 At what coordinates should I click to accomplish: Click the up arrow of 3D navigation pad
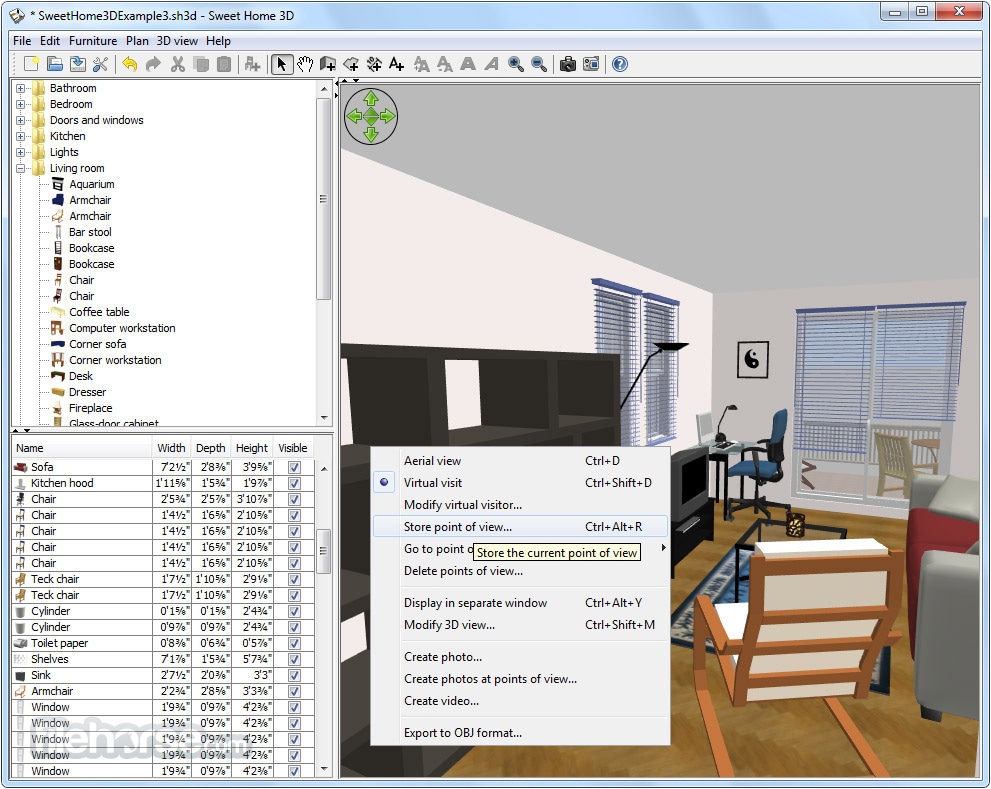click(x=371, y=99)
